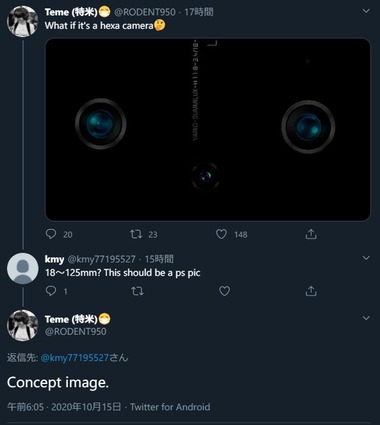Retweet kmy's ps pic comment
This screenshot has width=380, height=425.
pos(137,291)
